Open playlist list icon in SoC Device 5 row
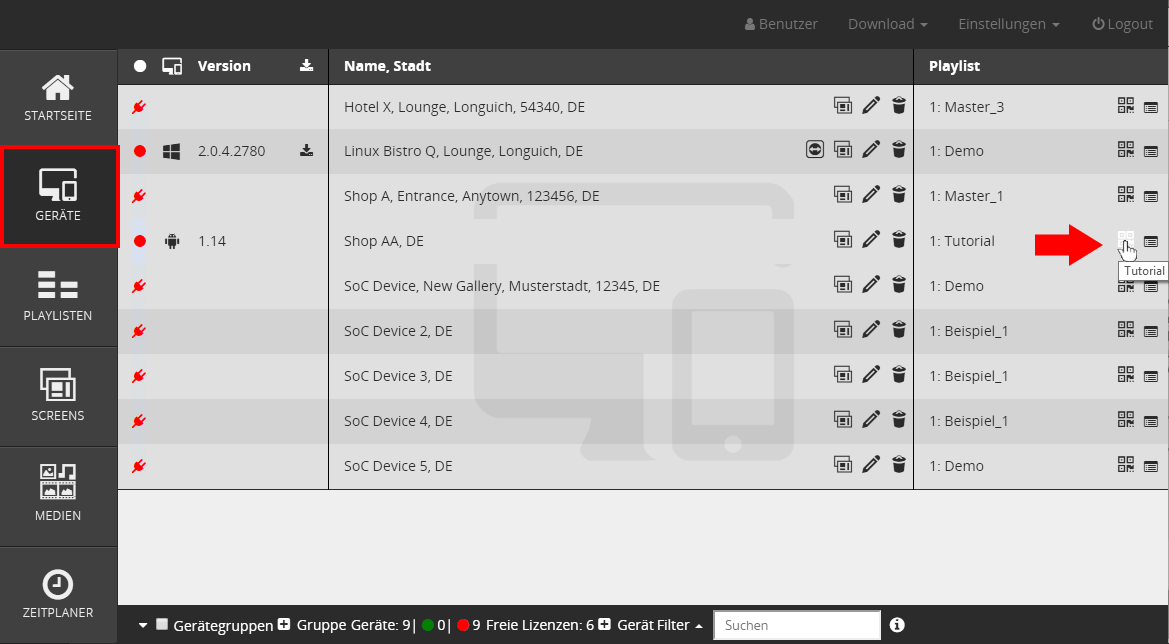Screen dimensions: 1169x644 (x=1151, y=466)
